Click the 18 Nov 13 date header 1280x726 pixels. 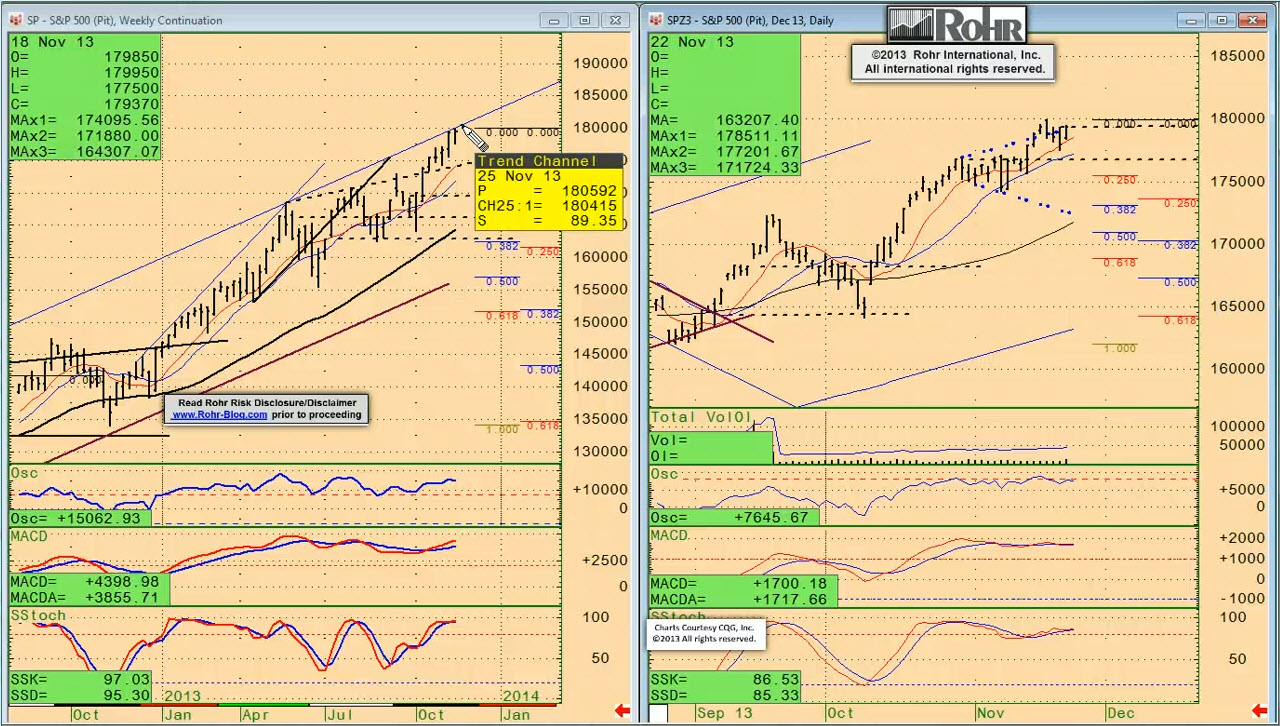(x=52, y=42)
